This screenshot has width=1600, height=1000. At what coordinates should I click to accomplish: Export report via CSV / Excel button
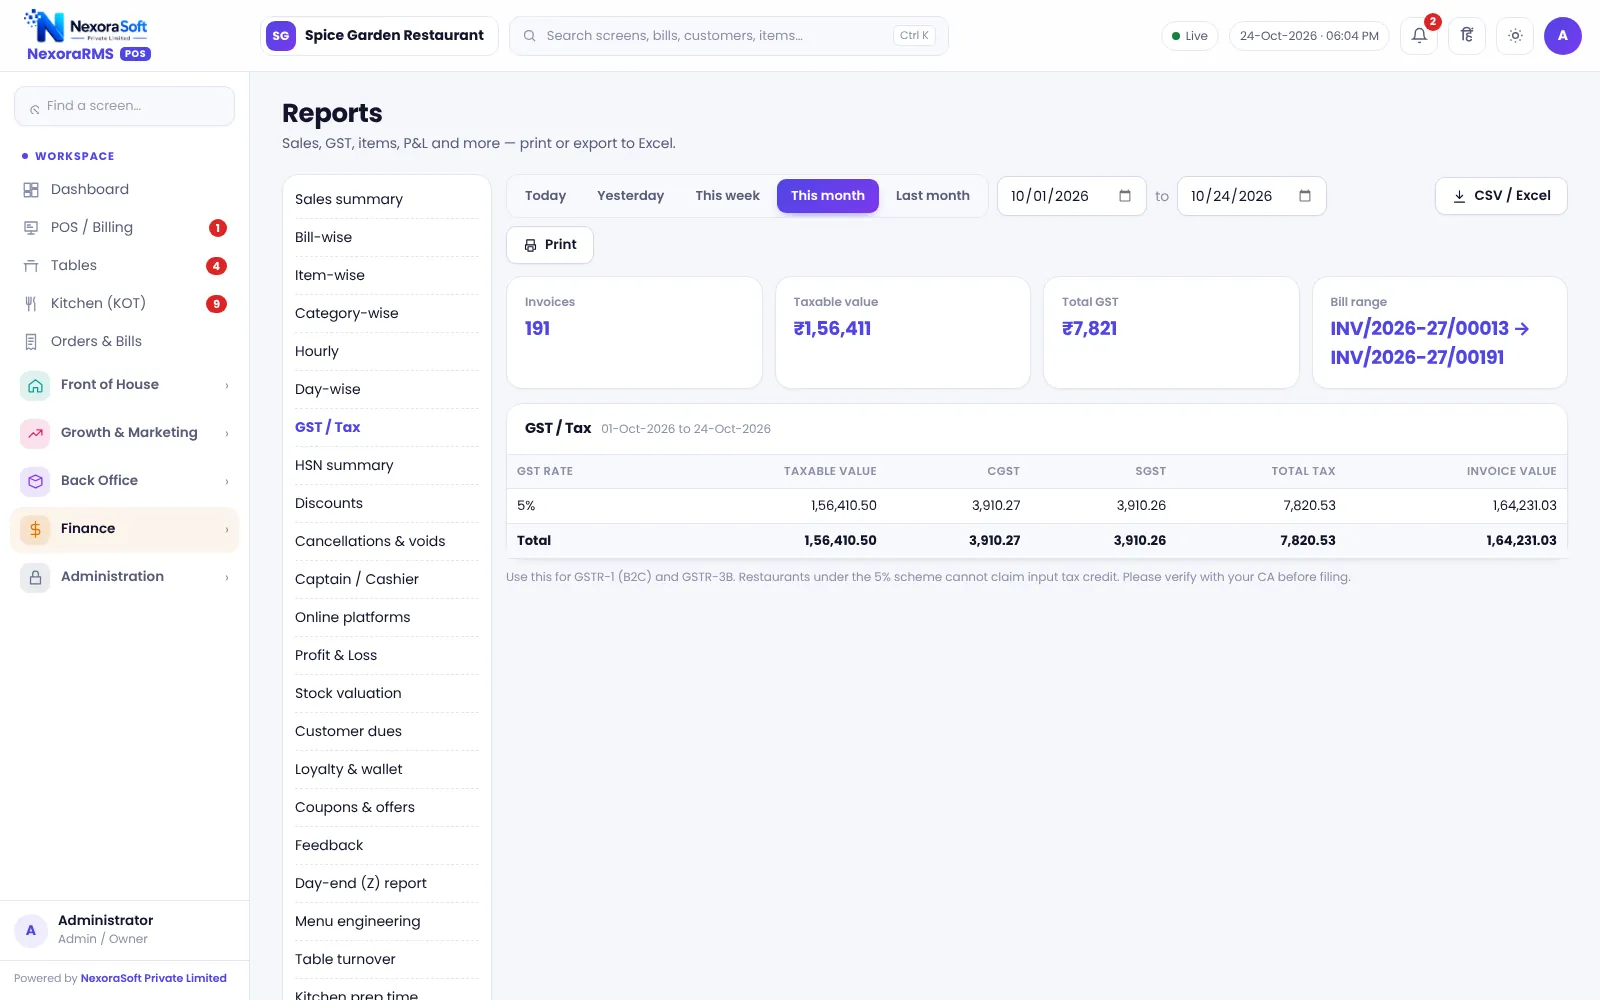1501,196
